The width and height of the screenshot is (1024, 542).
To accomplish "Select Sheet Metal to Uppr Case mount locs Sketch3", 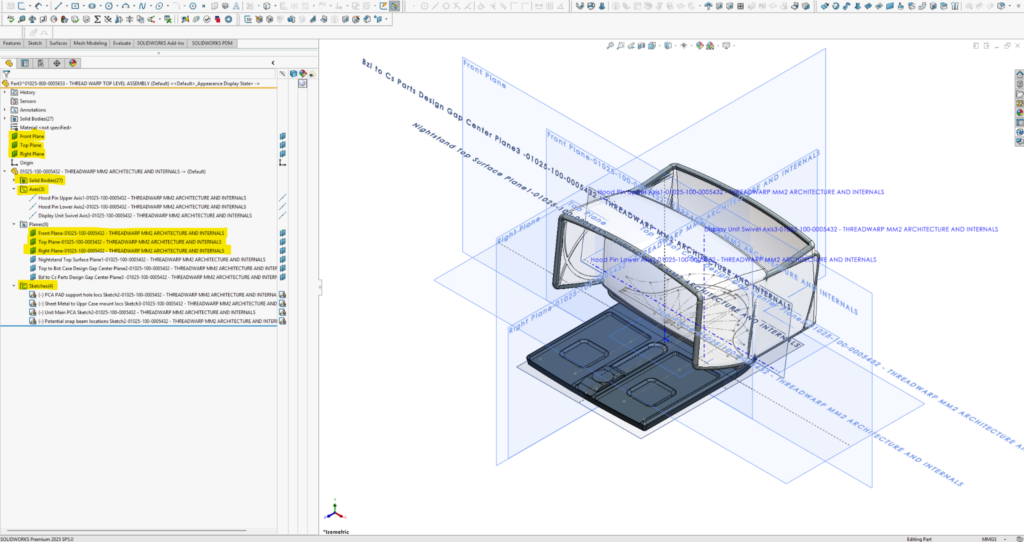I will click(x=157, y=303).
